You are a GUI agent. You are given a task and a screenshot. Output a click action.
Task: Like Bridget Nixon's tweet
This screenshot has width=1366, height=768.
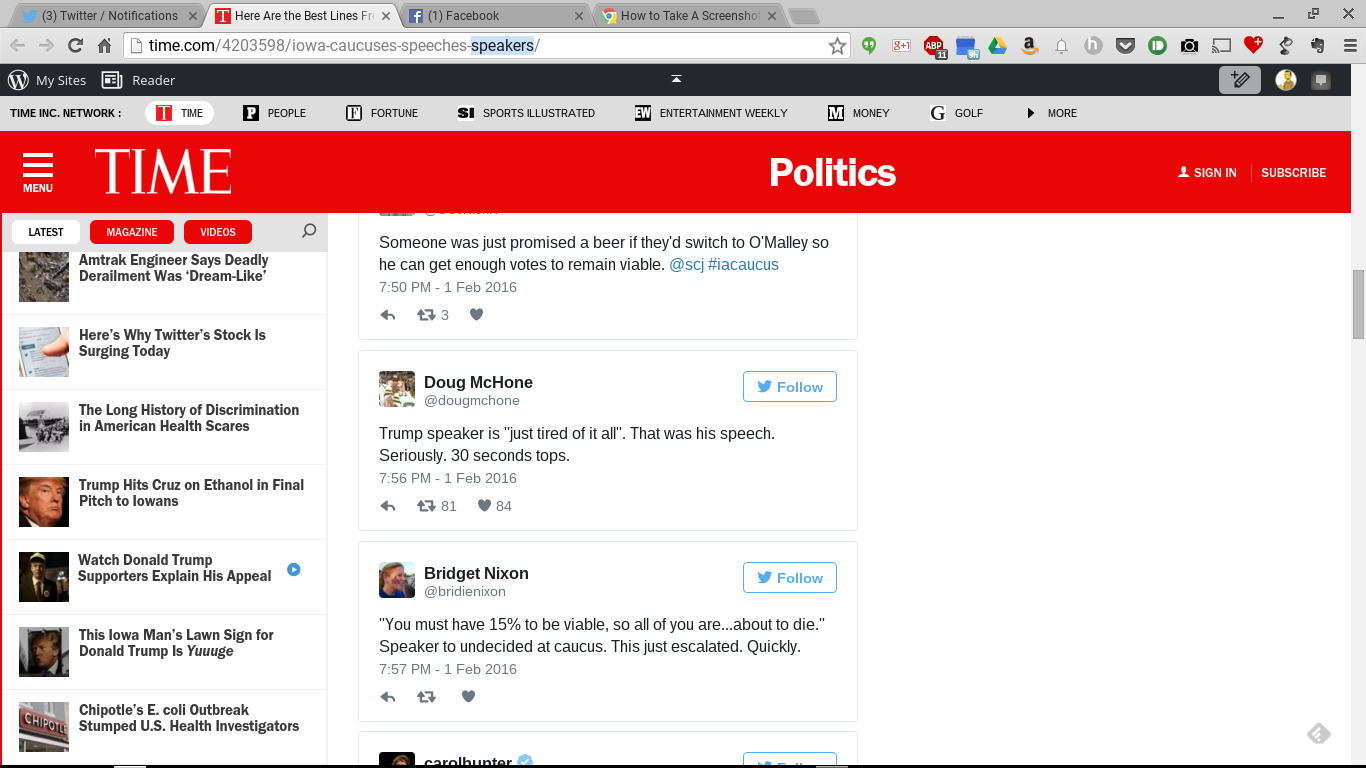(x=467, y=697)
